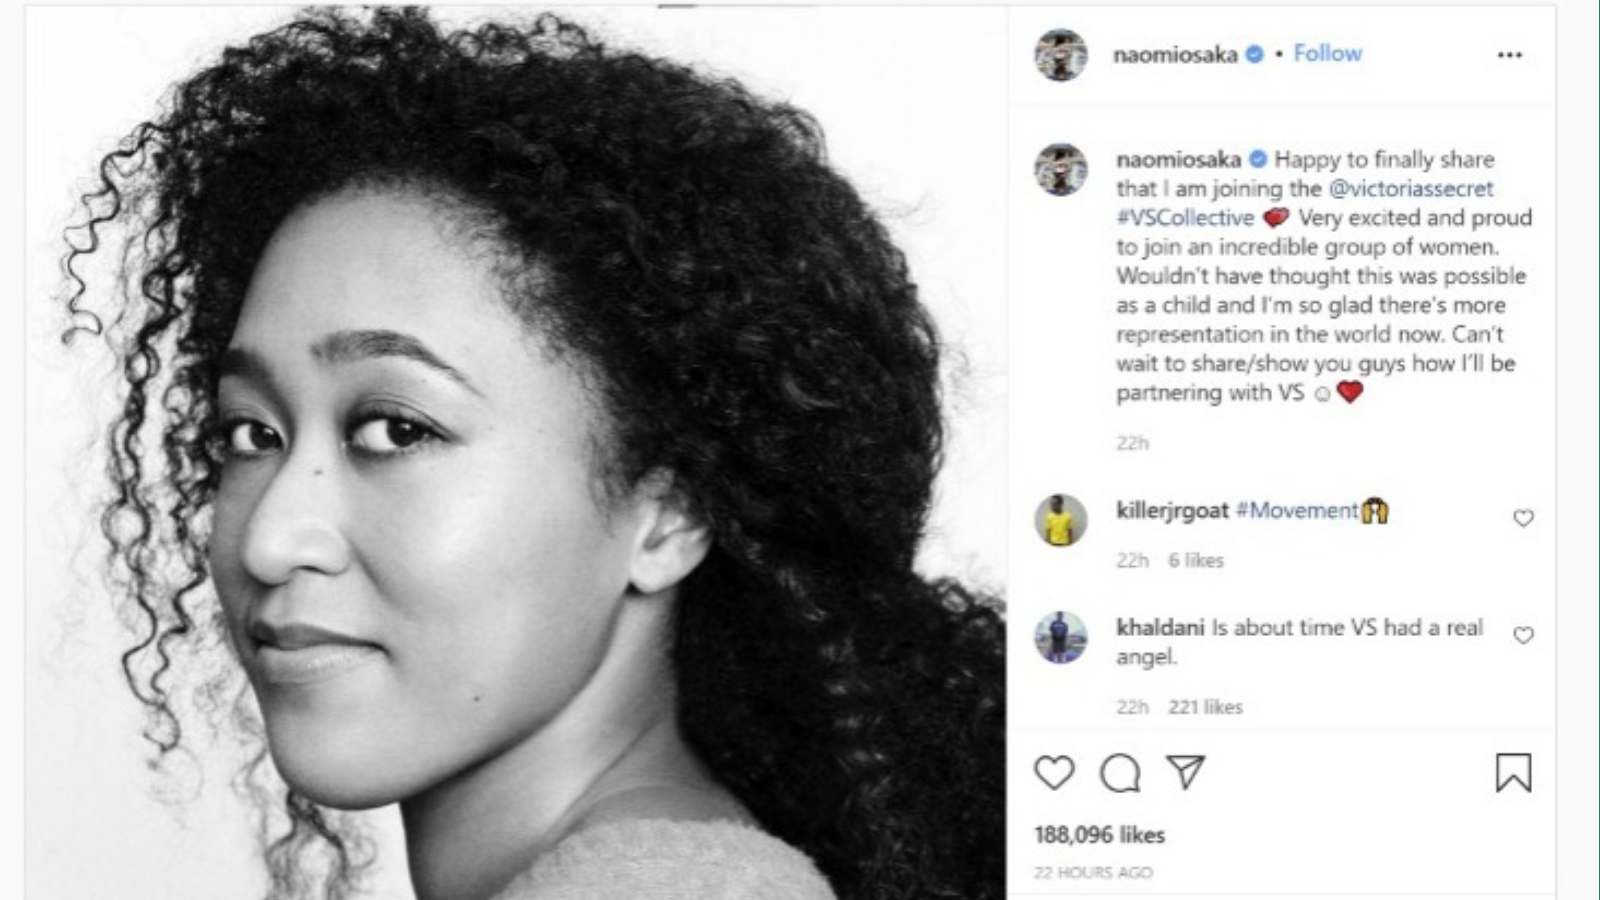Viewport: 1600px width, 900px height.
Task: Open the naomiosaka username in header
Action: 1175,55
